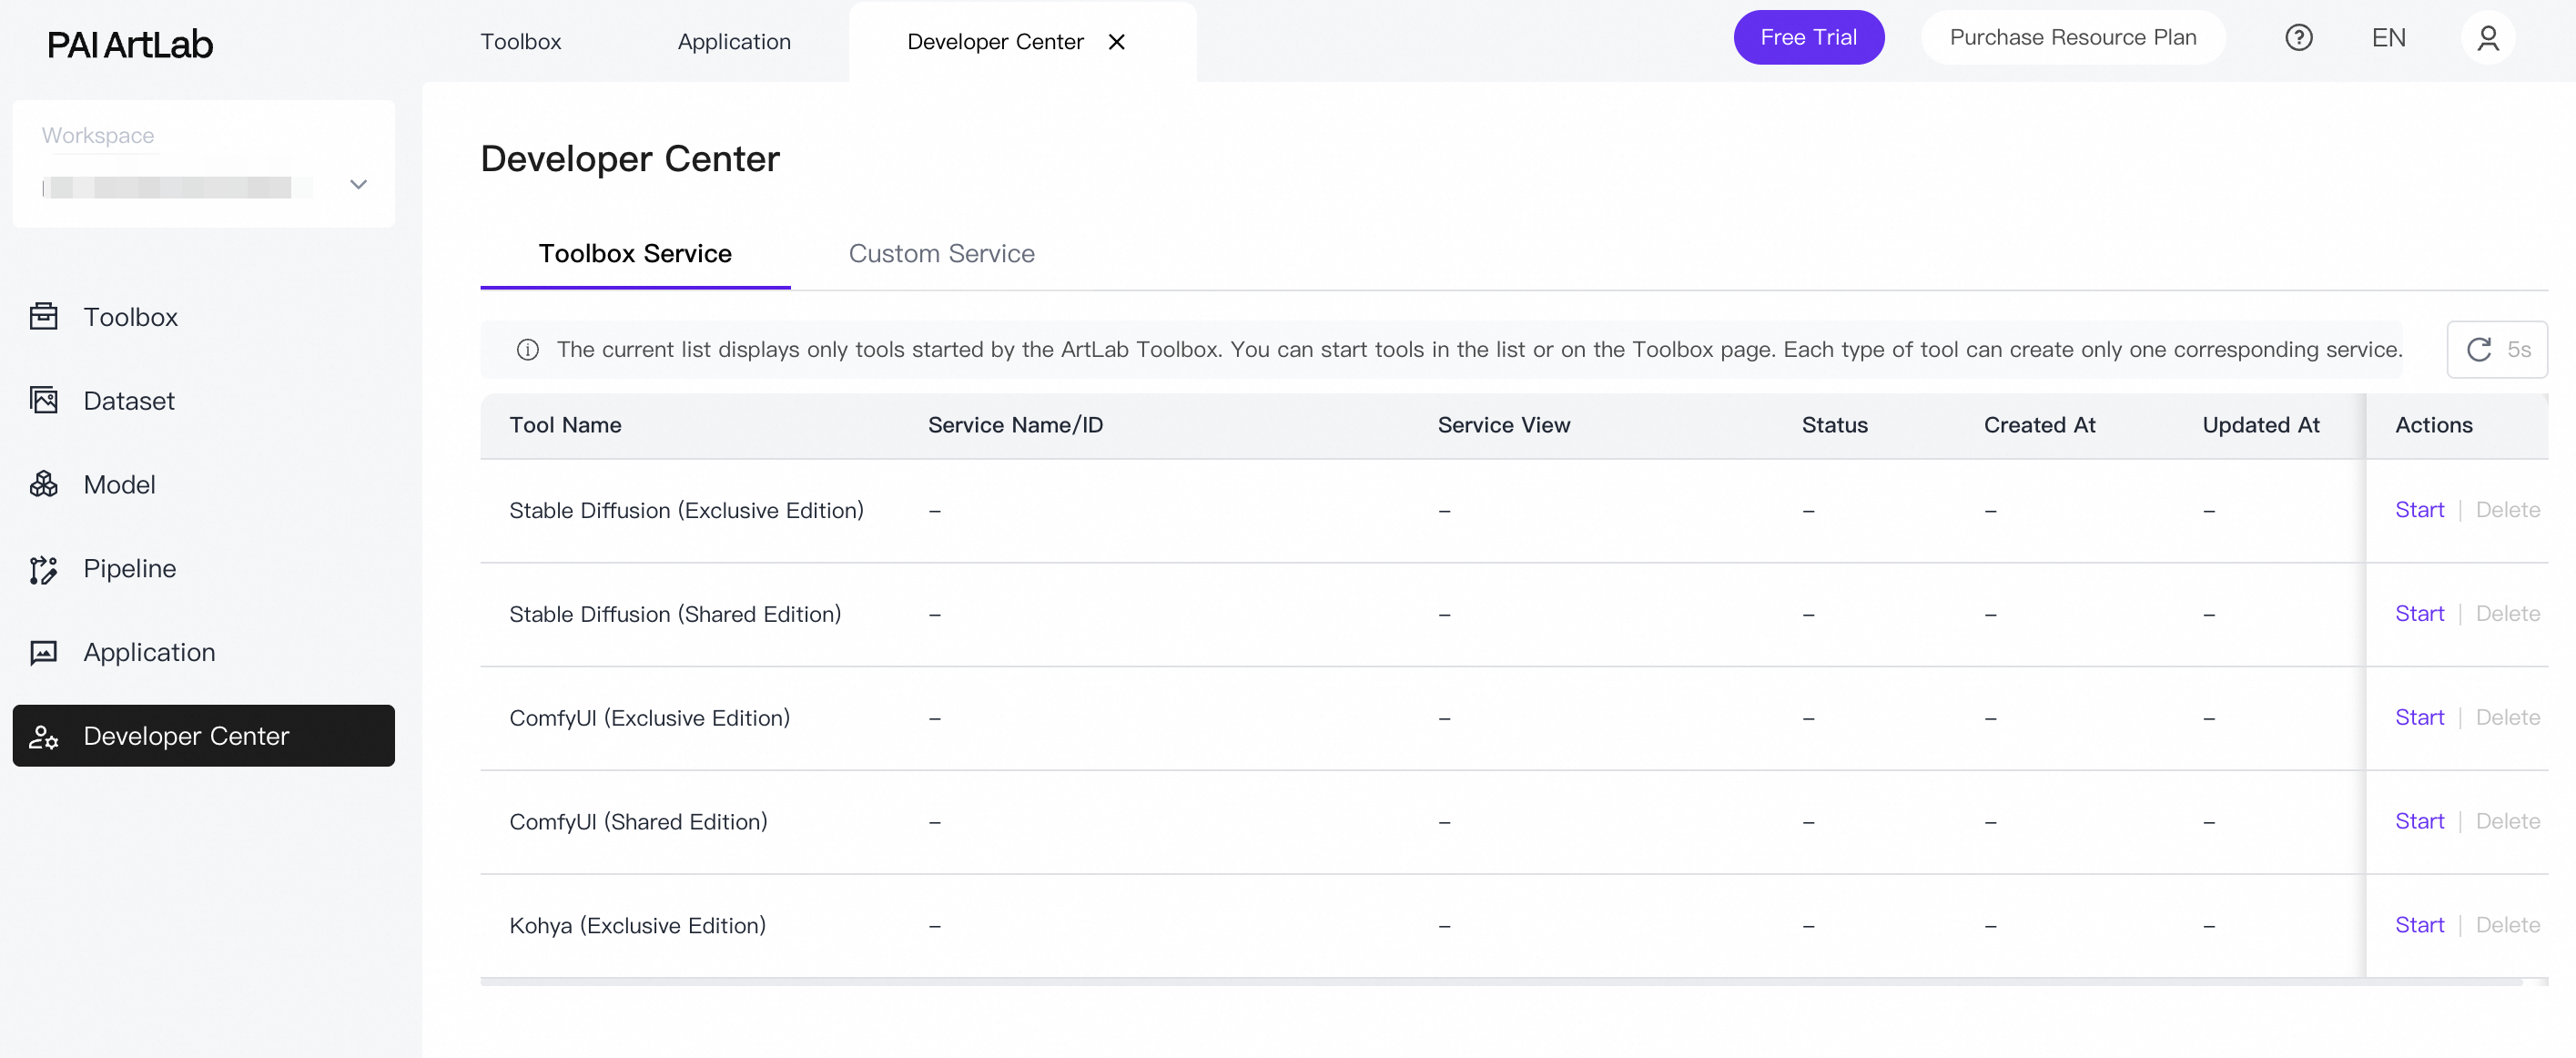Click Purchase Resource Plan button
The width and height of the screenshot is (2576, 1058).
click(x=2072, y=38)
